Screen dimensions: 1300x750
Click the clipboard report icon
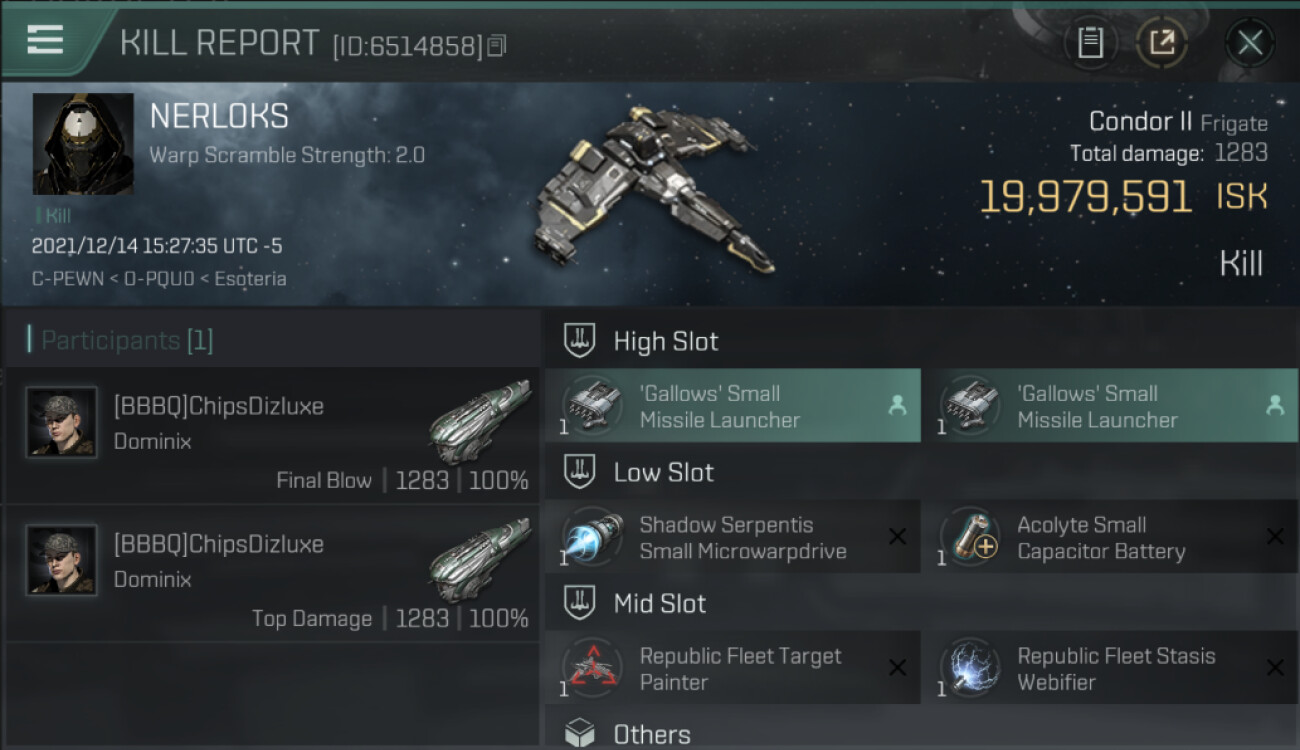click(x=1090, y=43)
